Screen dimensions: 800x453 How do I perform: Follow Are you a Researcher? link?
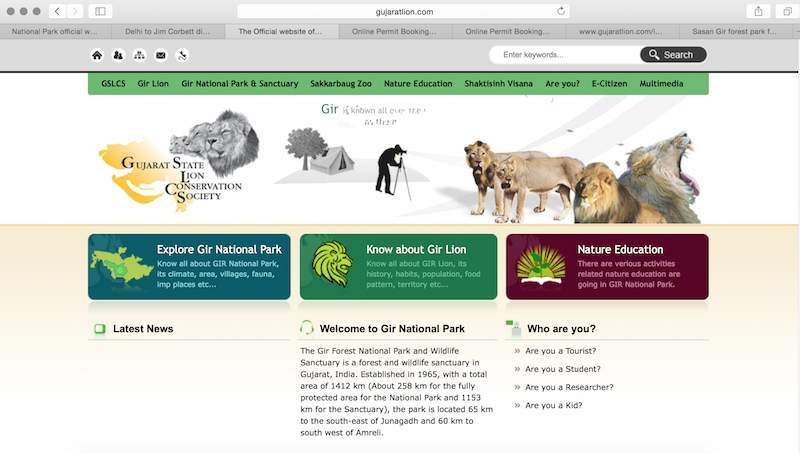569,387
